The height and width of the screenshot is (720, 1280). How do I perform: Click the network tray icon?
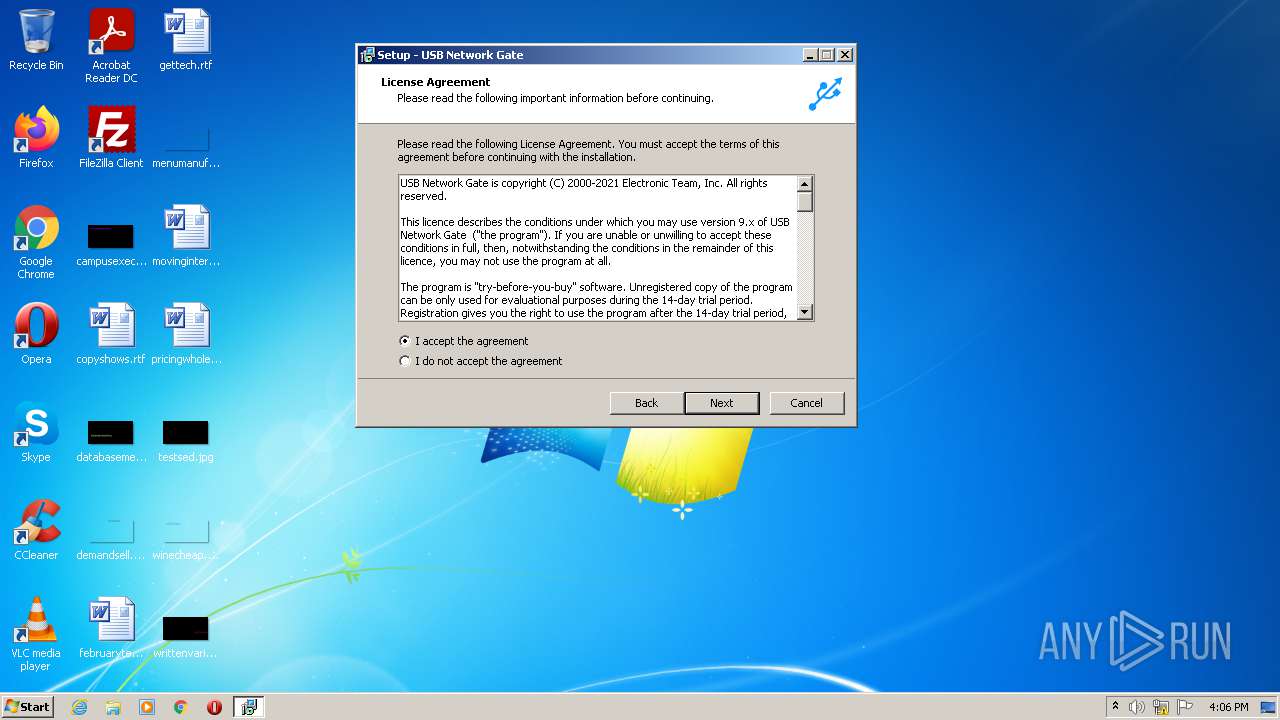pos(1161,707)
